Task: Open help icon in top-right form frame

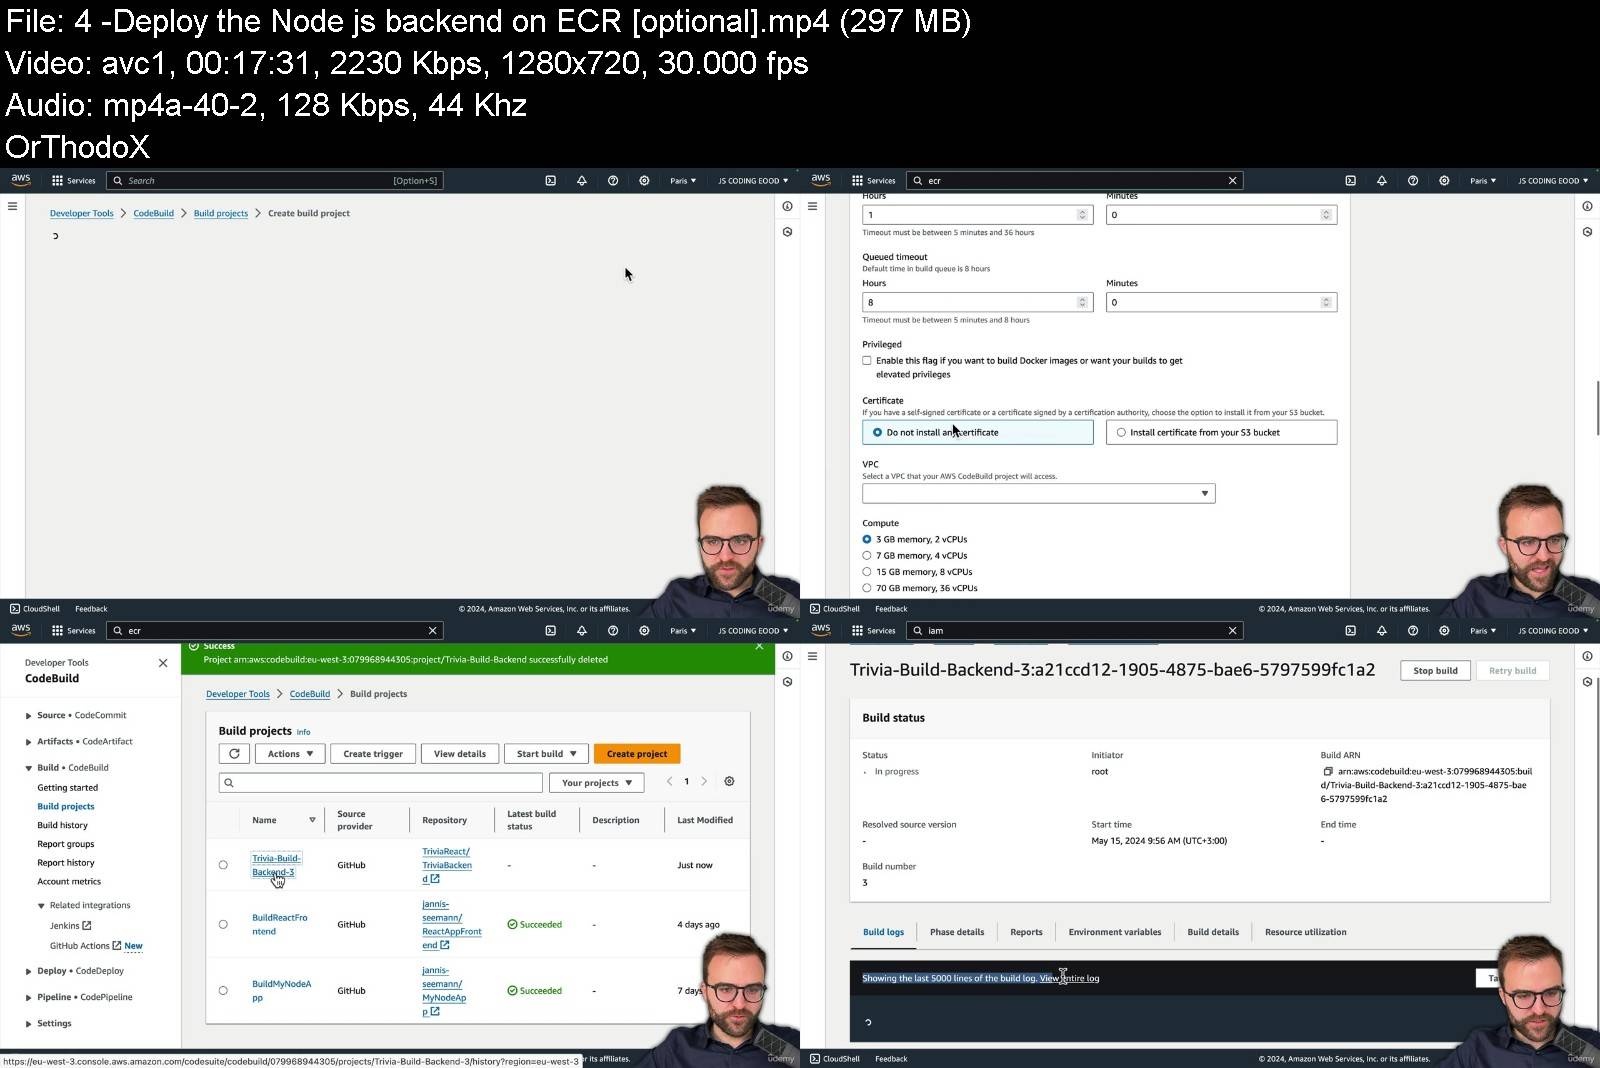Action: (x=1413, y=181)
